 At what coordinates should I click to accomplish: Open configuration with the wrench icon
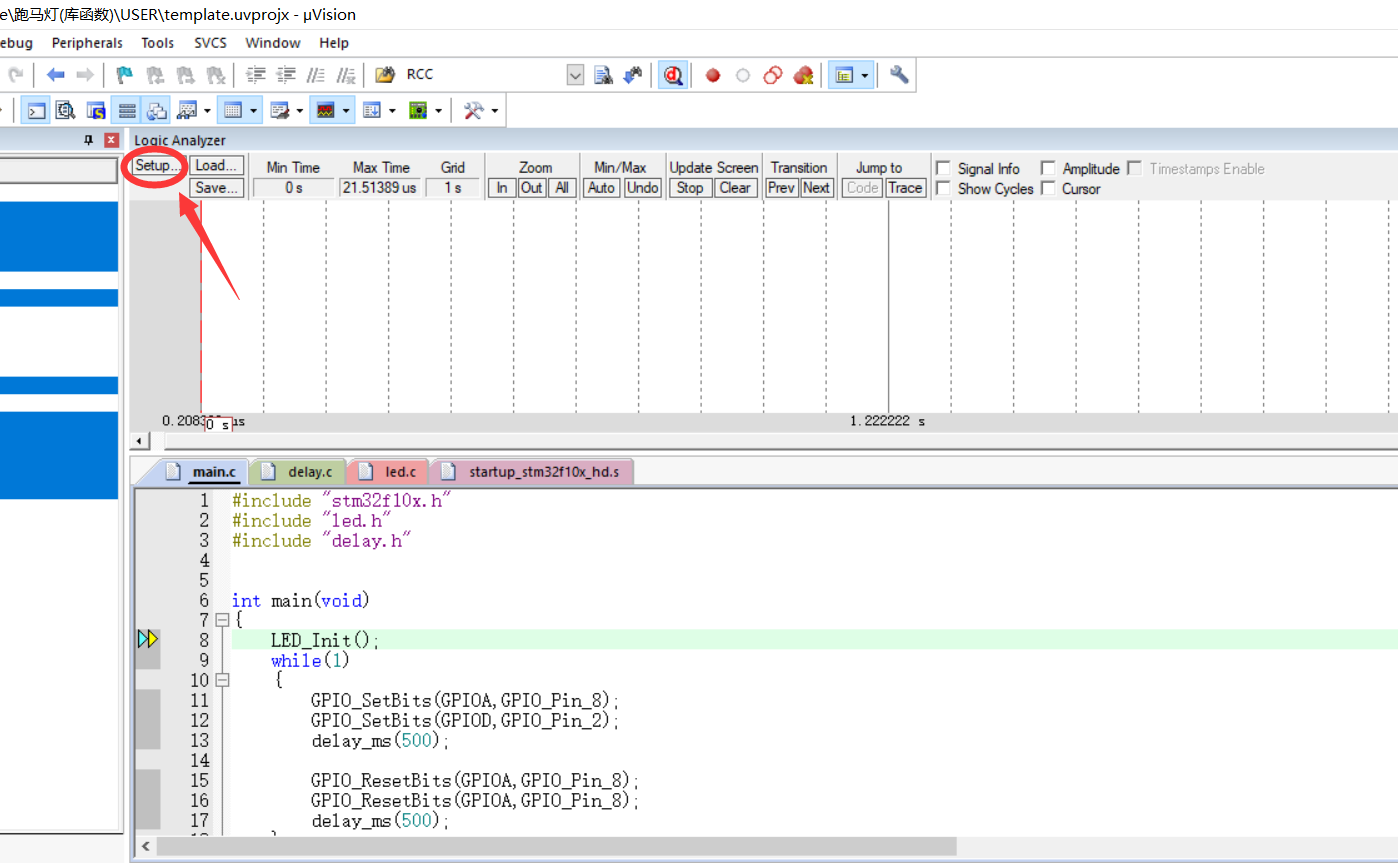click(x=898, y=75)
